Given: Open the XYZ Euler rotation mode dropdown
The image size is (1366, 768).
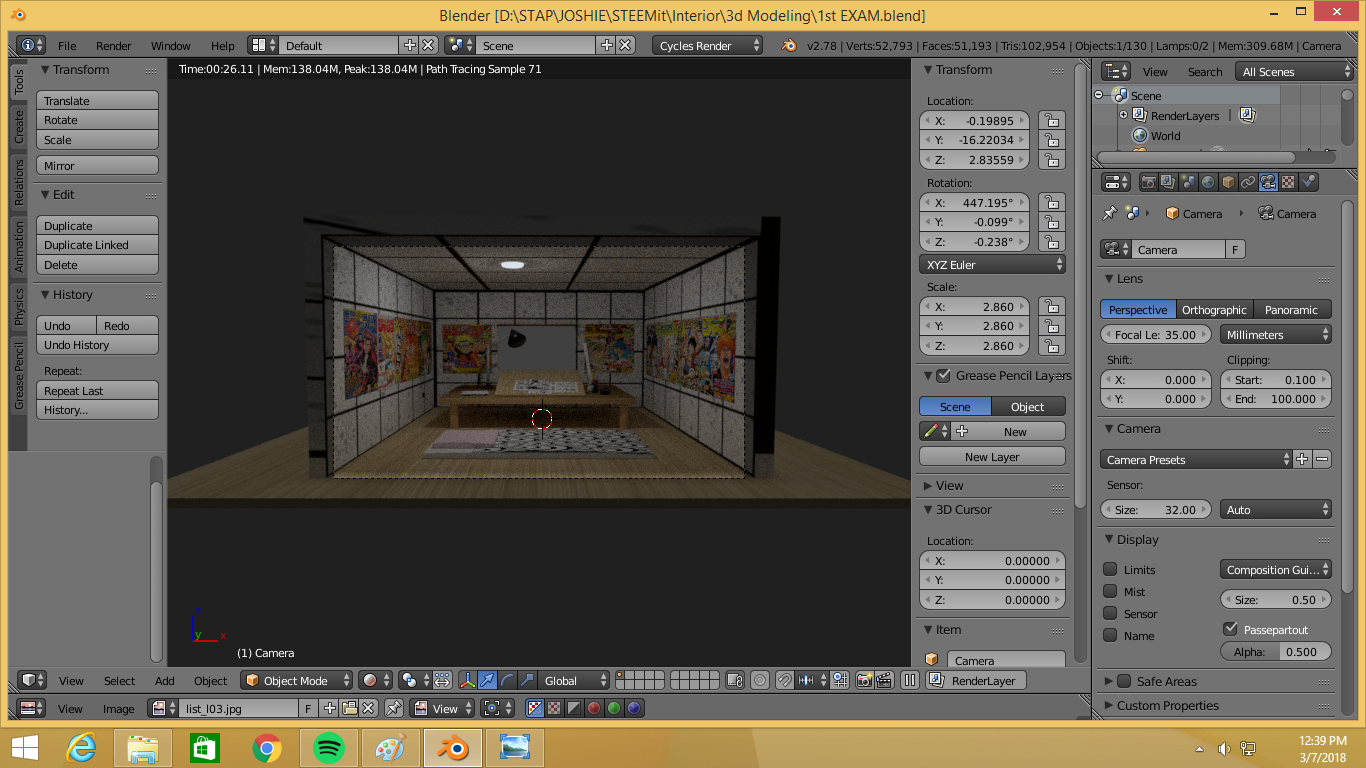Looking at the screenshot, I should coord(992,265).
